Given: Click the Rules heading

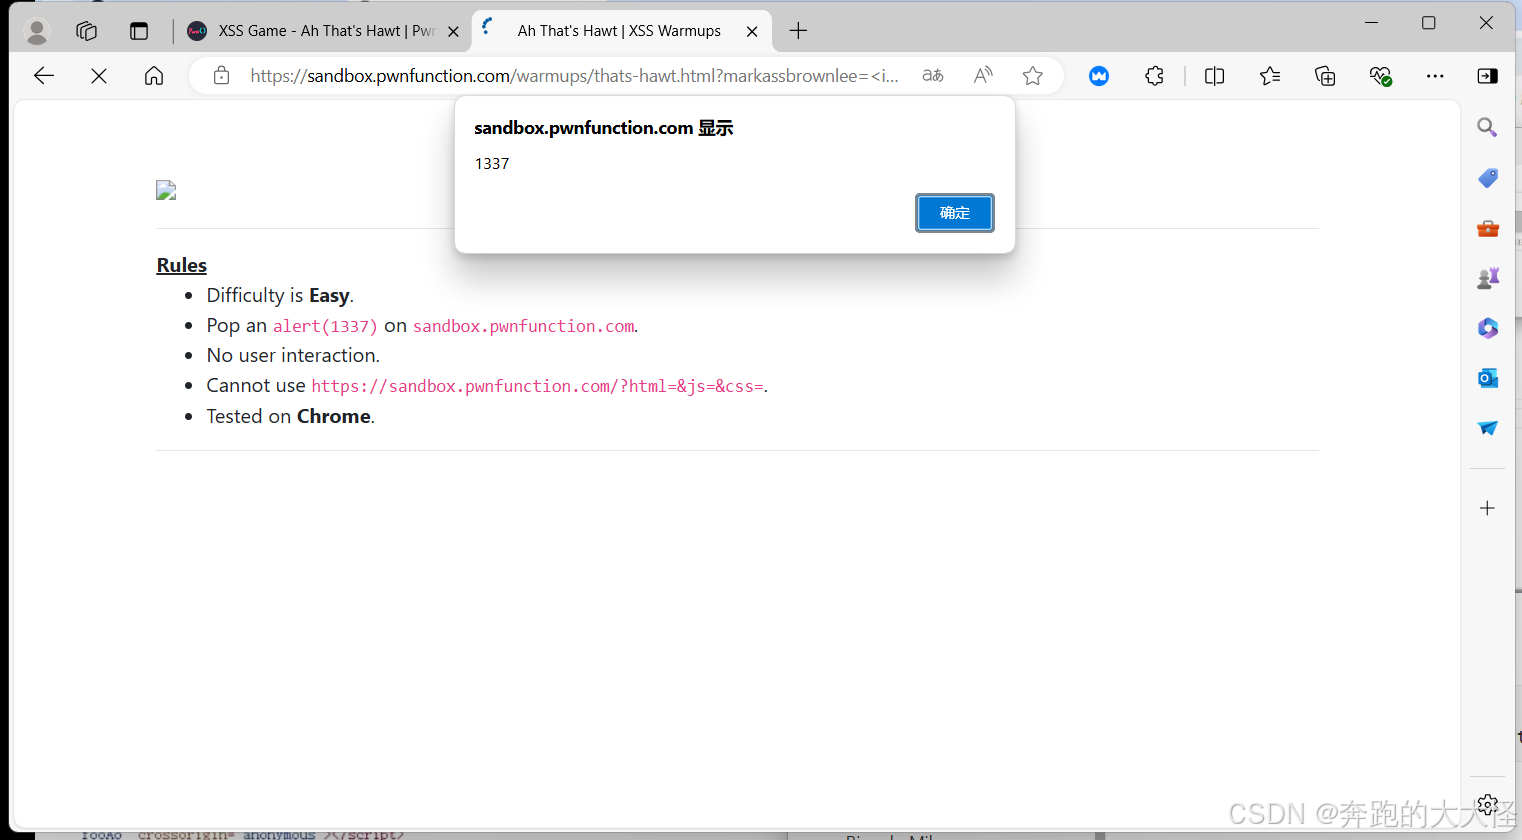Looking at the screenshot, I should 181,265.
